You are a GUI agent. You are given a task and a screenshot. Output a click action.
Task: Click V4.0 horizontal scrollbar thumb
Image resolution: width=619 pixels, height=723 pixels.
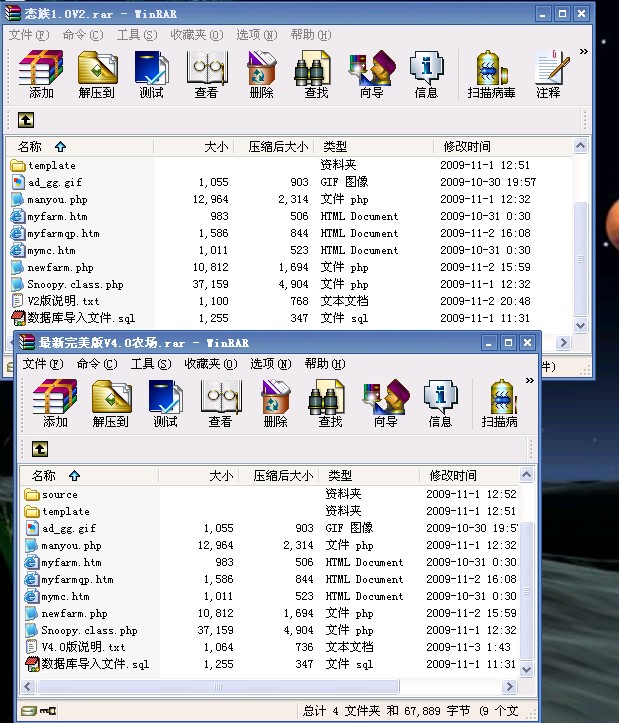coord(218,687)
